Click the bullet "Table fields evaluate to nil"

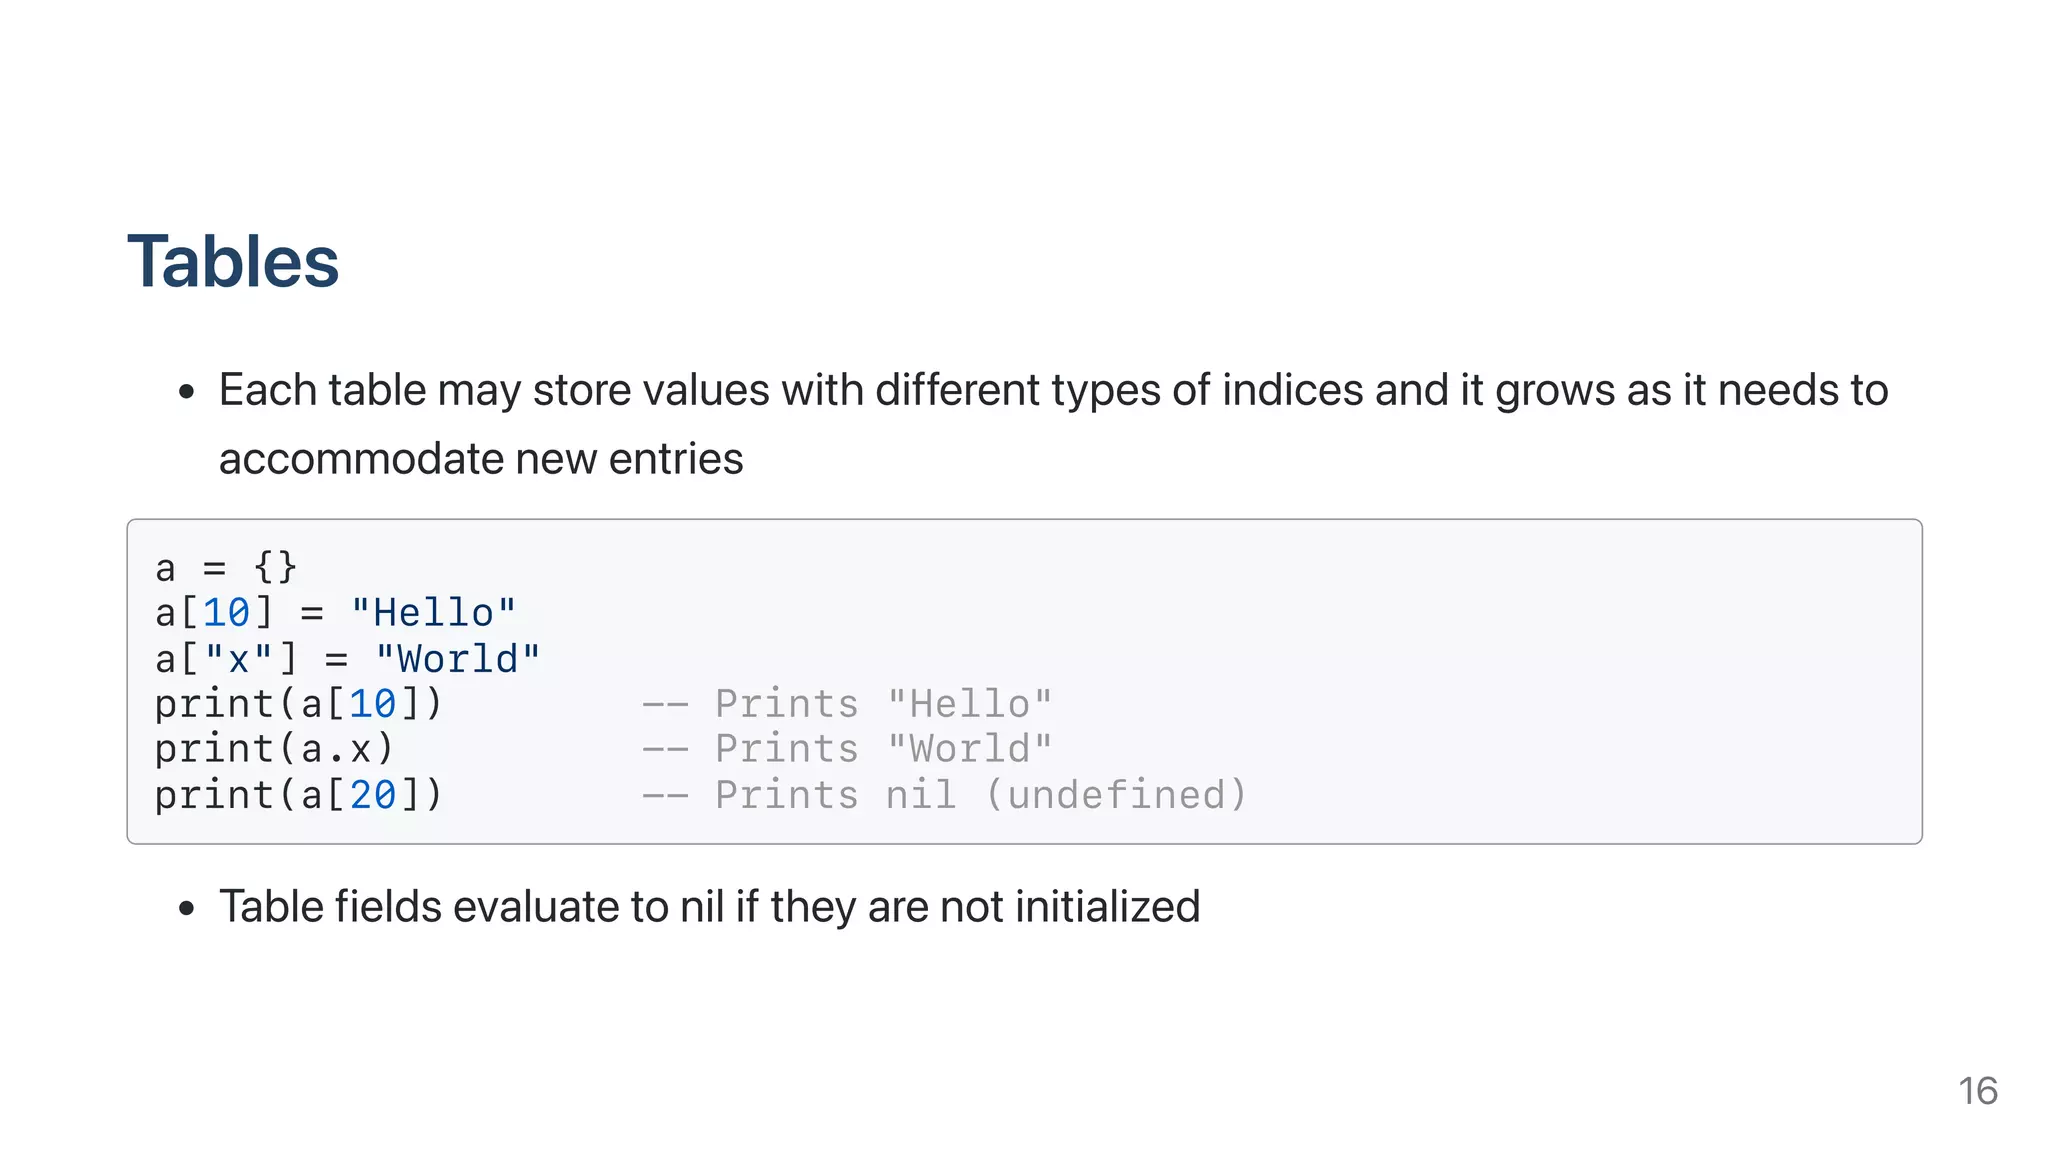click(x=709, y=907)
